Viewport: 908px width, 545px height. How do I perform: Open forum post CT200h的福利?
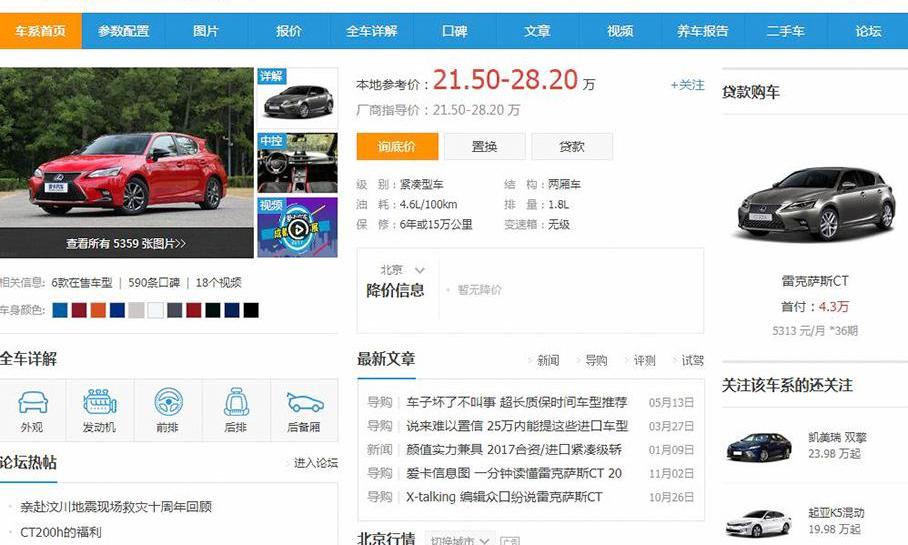(x=61, y=532)
